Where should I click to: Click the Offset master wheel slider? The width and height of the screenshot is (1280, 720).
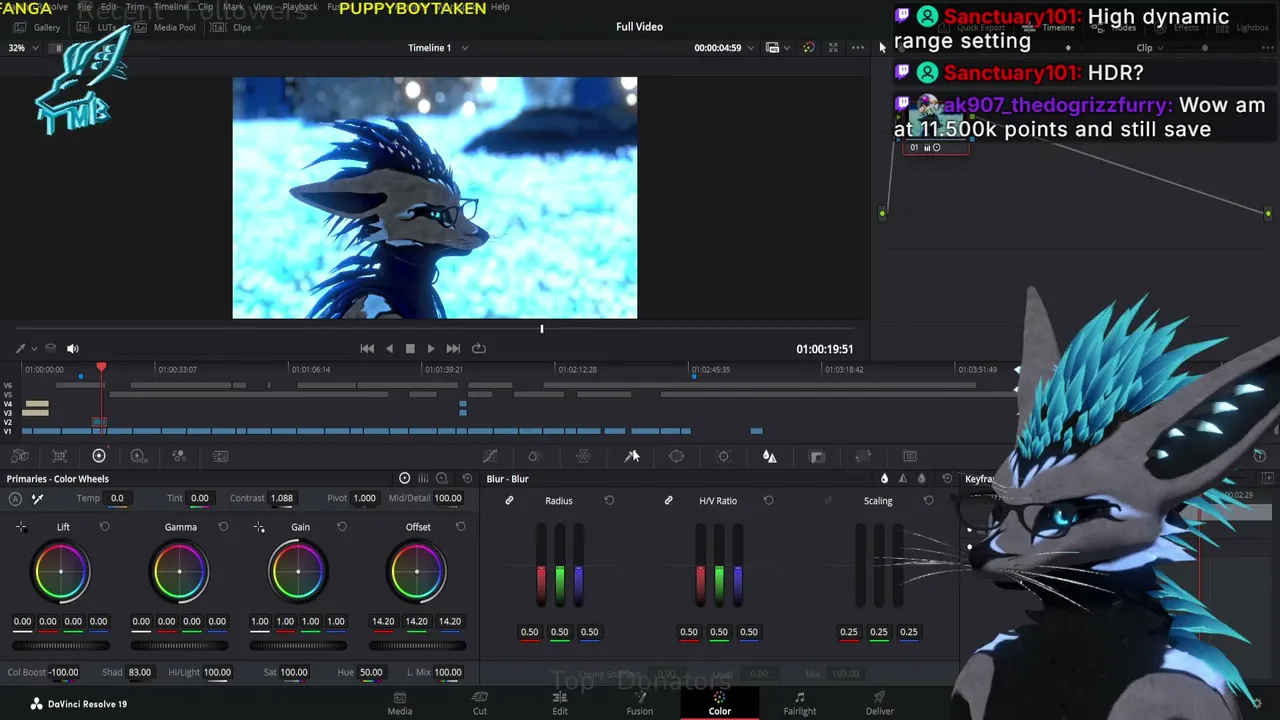pyautogui.click(x=417, y=645)
